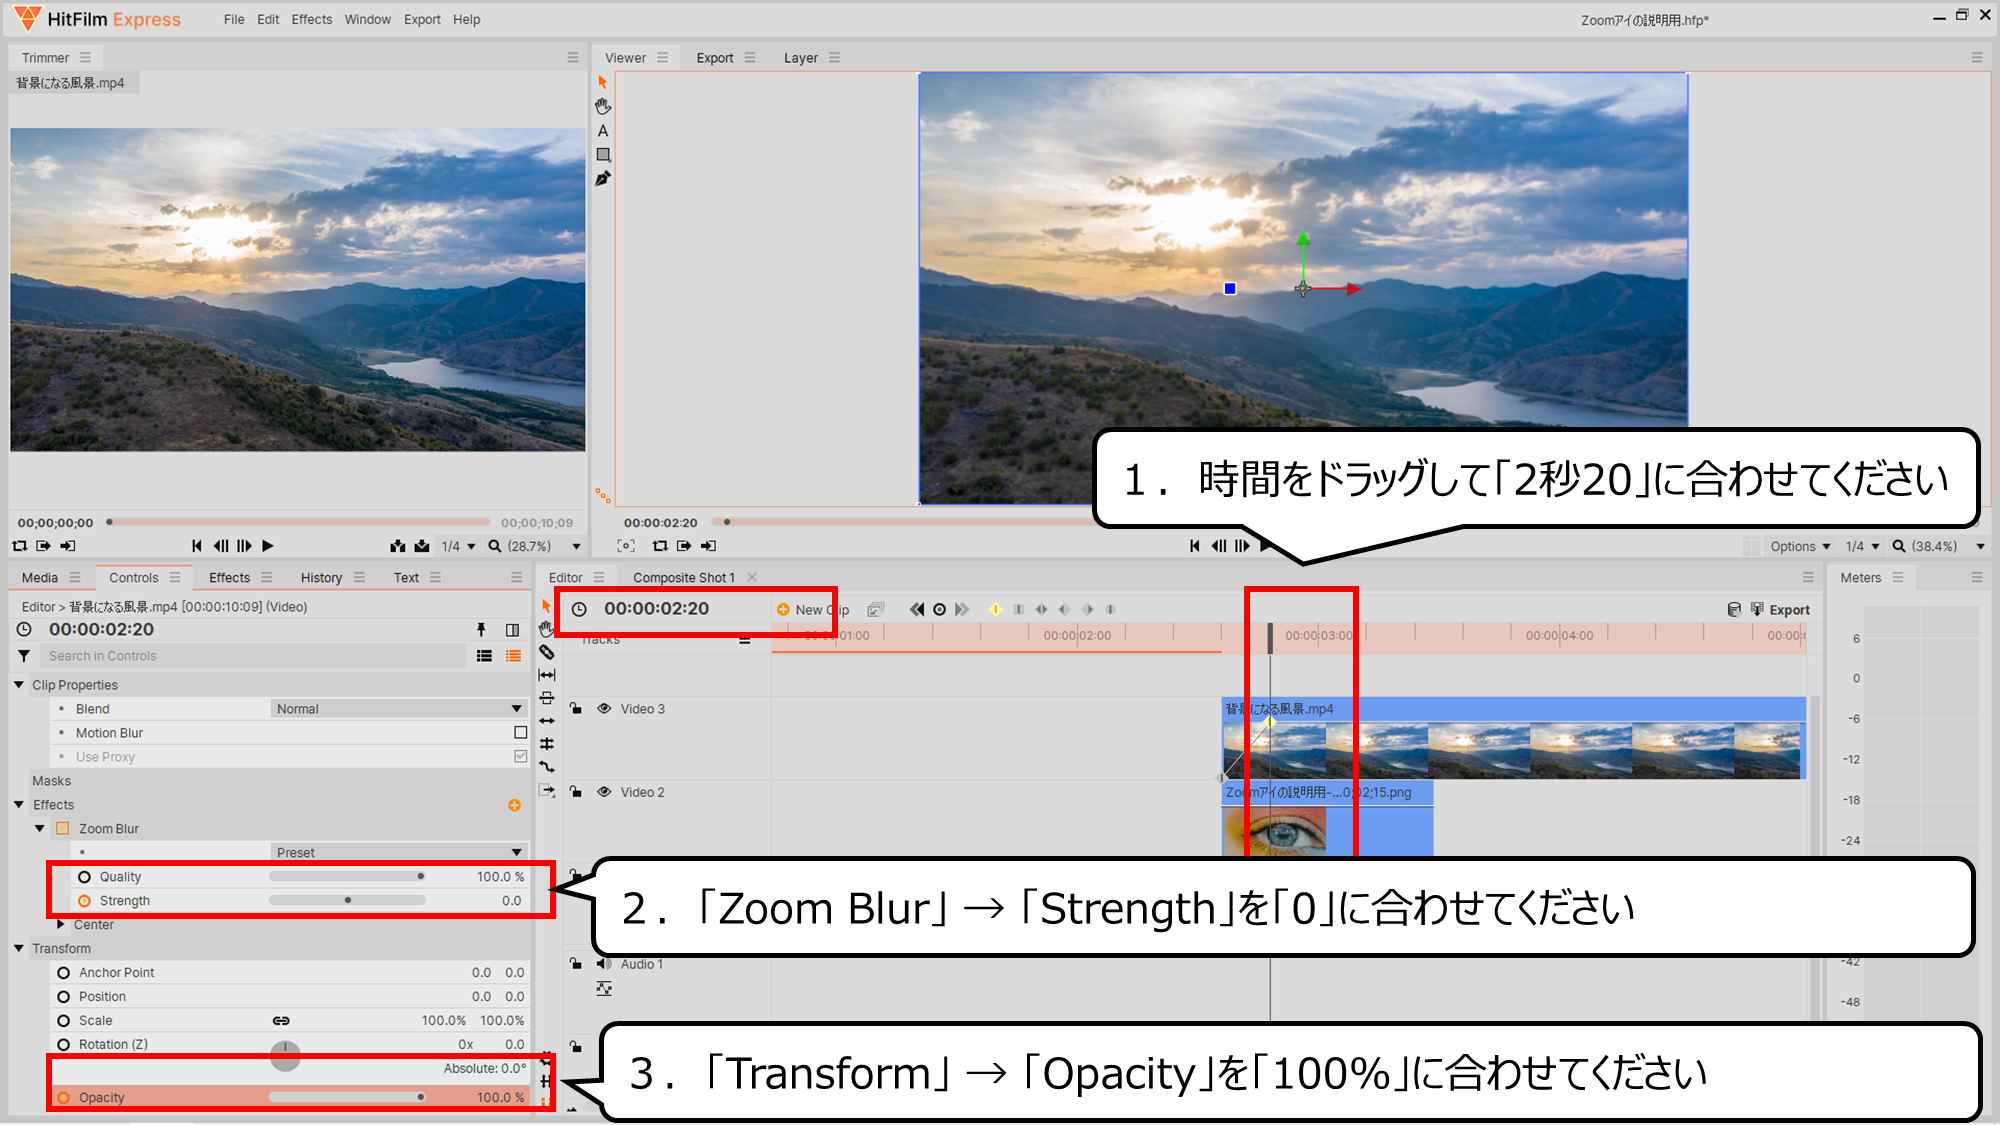Open the Window menu
Viewport: 2000px width, 1125px height.
[368, 20]
